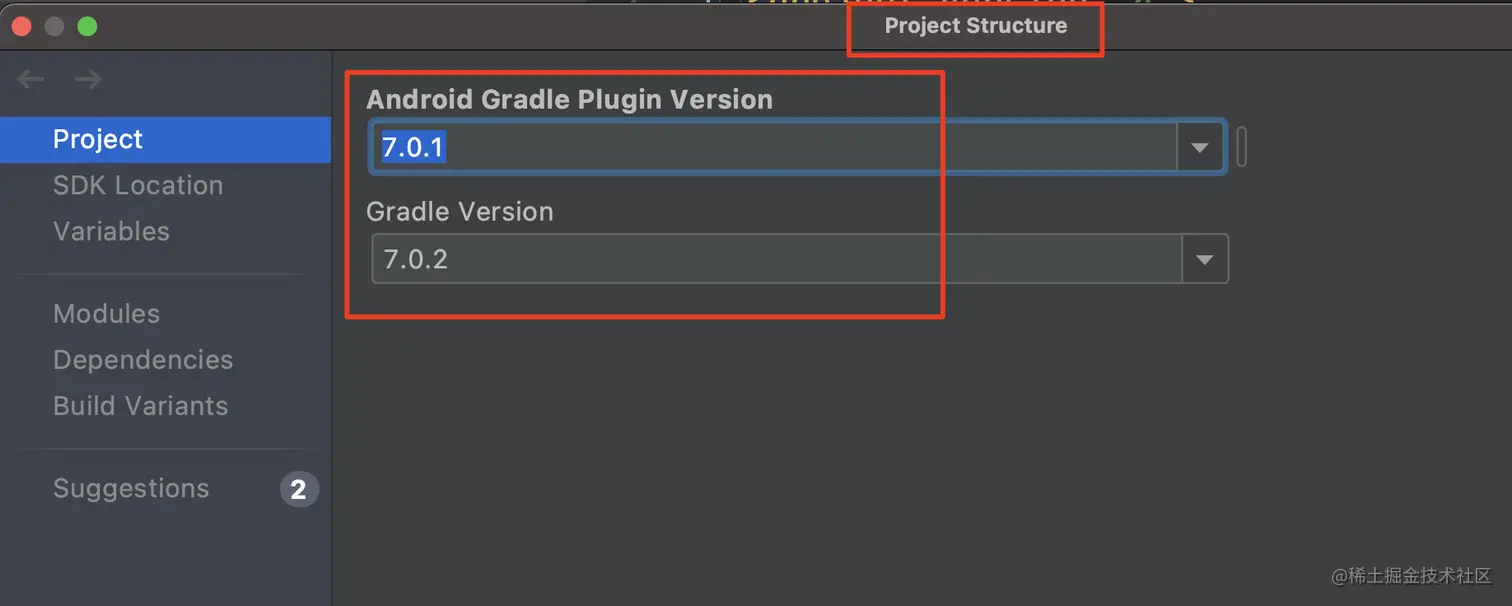Screen dimensions: 1512x606
Task: Switch to Dependencies section
Action: tap(143, 360)
